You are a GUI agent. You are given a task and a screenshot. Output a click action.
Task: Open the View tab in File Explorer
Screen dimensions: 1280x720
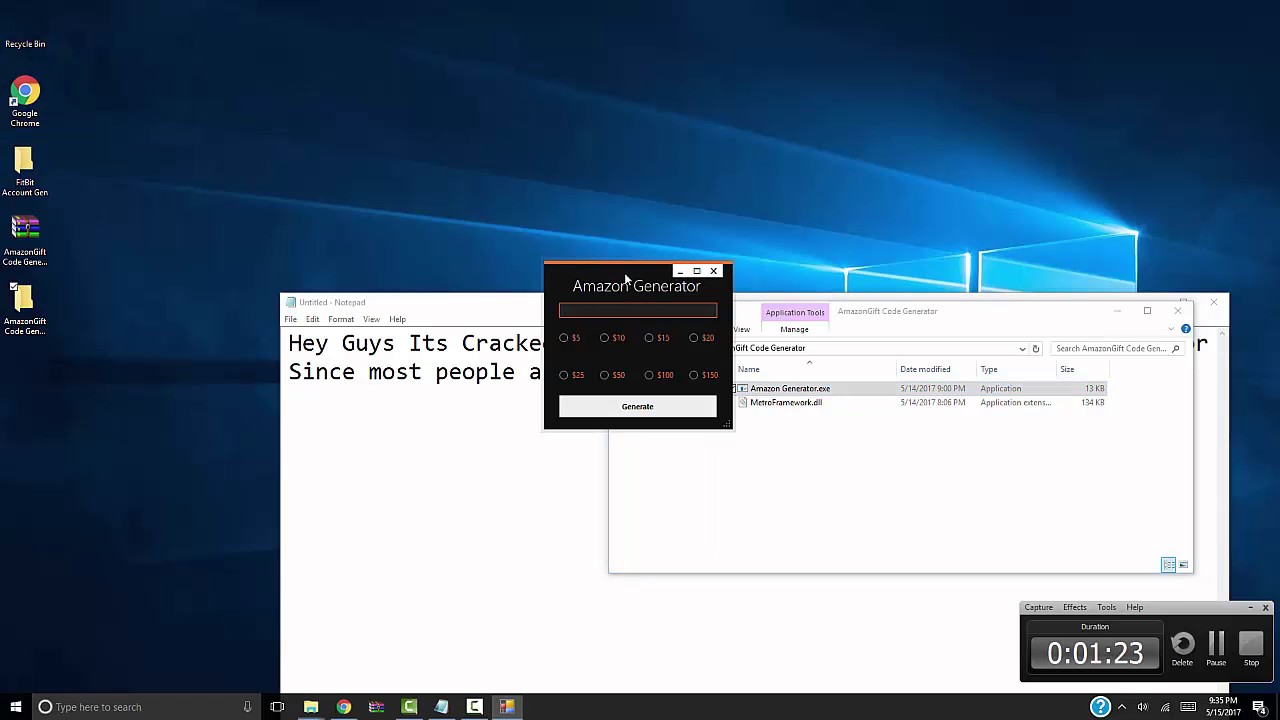[x=742, y=329]
